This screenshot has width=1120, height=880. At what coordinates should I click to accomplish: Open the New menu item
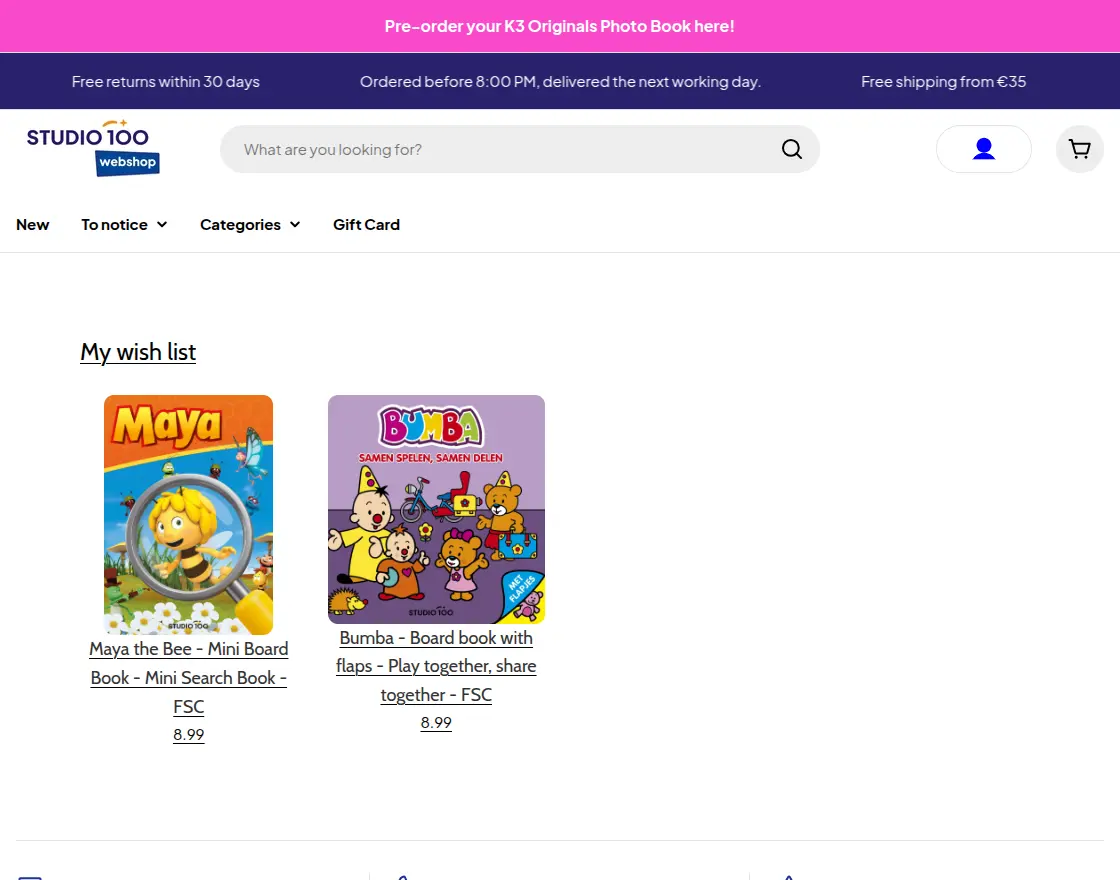(x=33, y=224)
